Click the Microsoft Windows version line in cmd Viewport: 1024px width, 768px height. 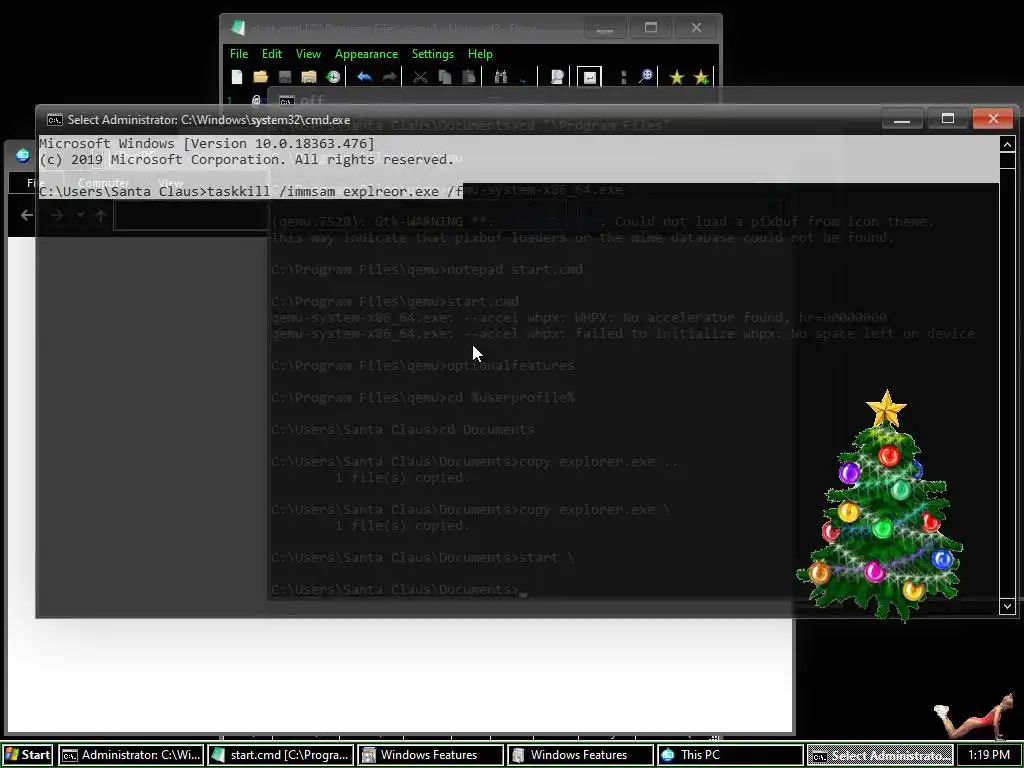point(207,143)
